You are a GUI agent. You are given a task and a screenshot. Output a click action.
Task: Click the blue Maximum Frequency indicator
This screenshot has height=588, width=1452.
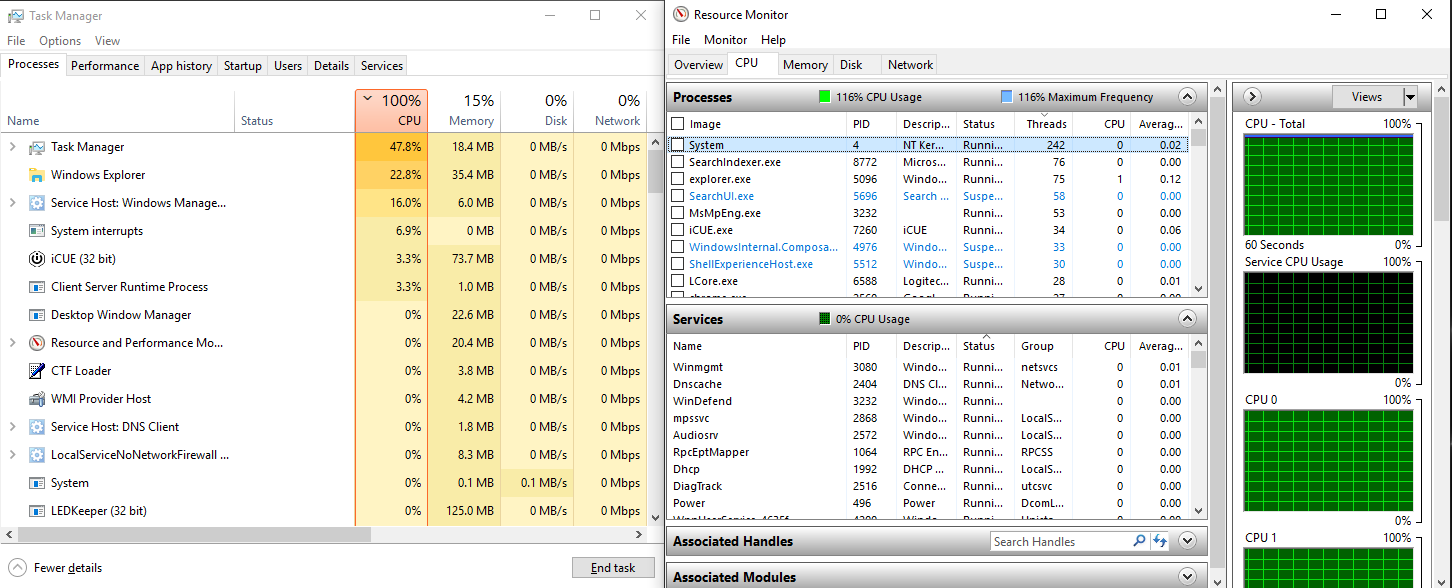(1007, 97)
